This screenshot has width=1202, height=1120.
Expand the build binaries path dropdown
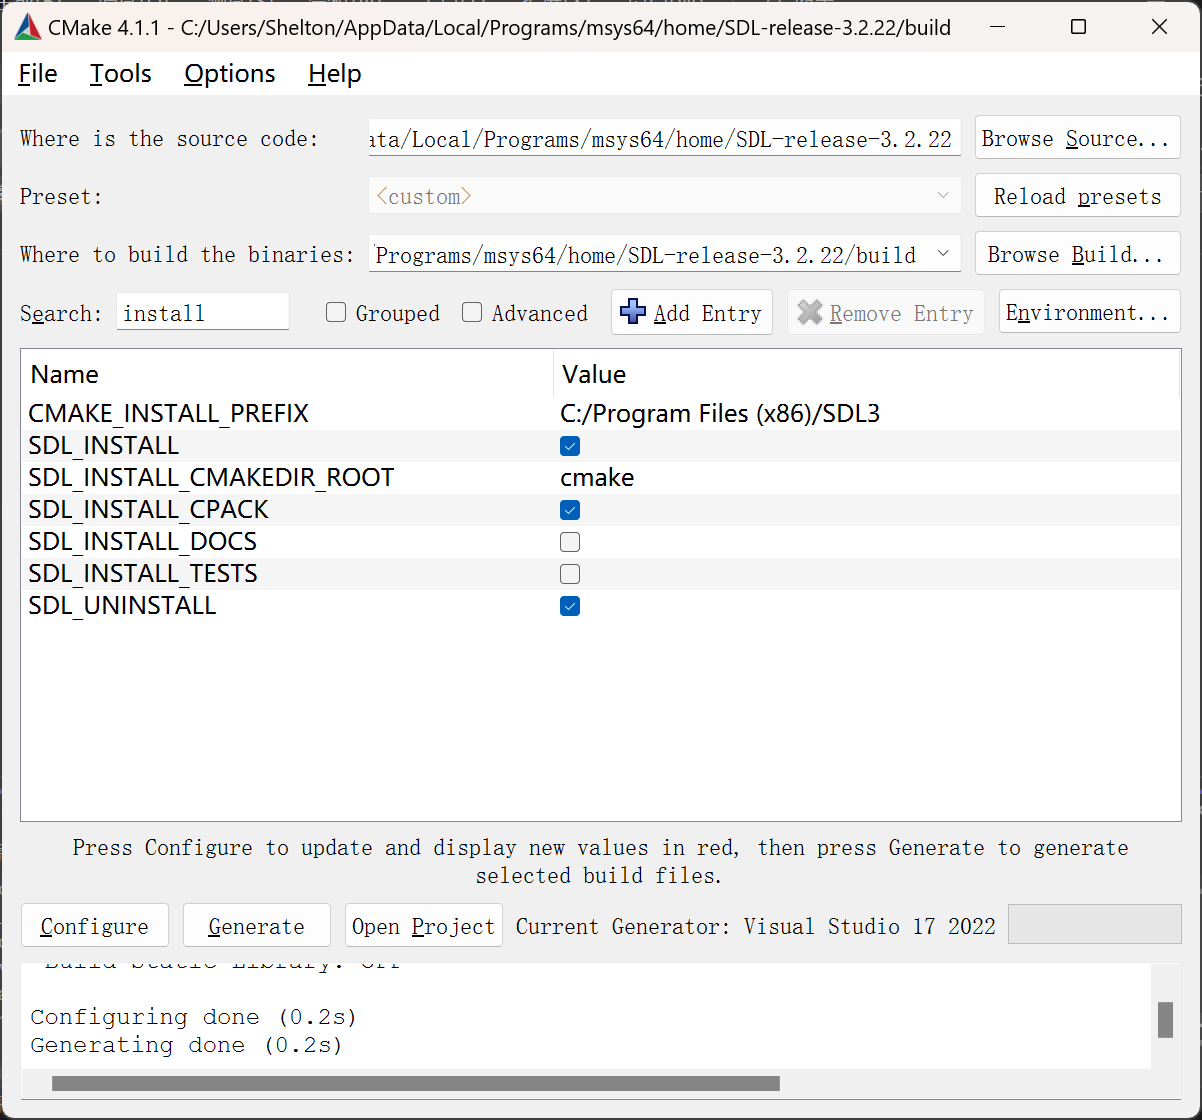point(943,254)
